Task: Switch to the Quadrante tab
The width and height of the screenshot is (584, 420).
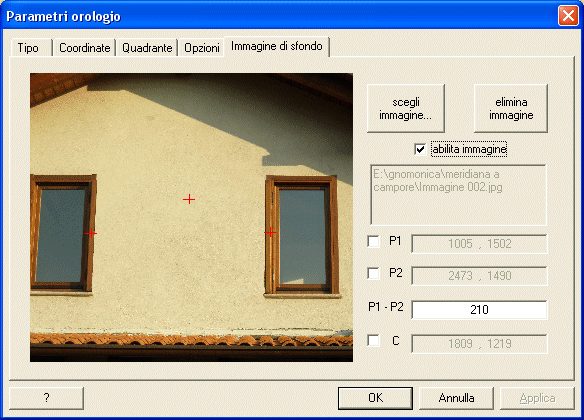Action: [x=147, y=48]
